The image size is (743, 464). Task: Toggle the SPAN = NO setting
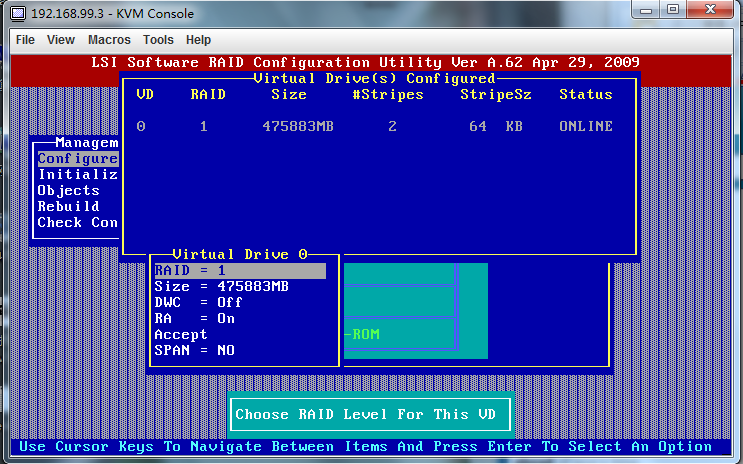tap(194, 350)
